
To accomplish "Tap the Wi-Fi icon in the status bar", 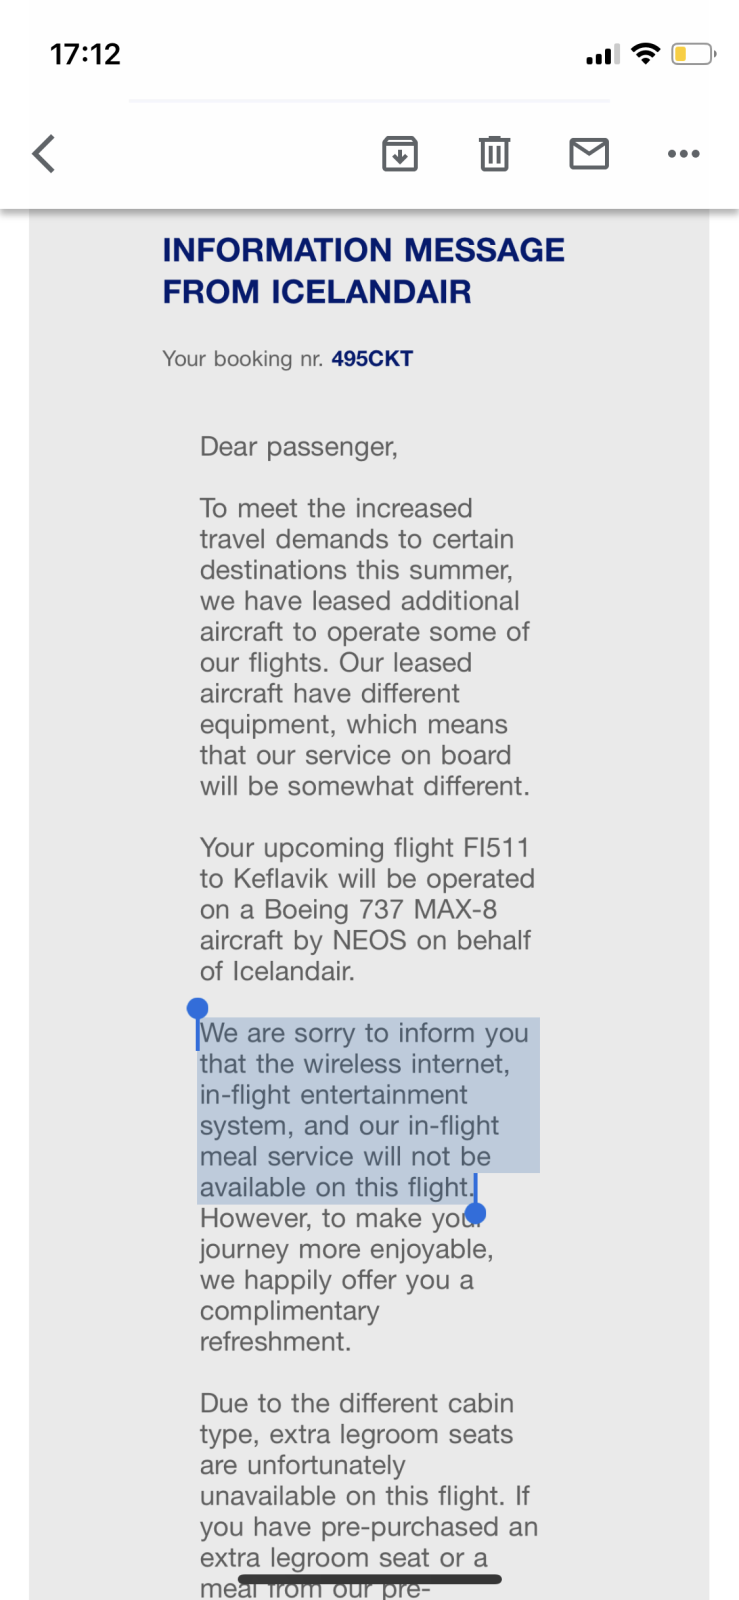I will click(x=647, y=54).
